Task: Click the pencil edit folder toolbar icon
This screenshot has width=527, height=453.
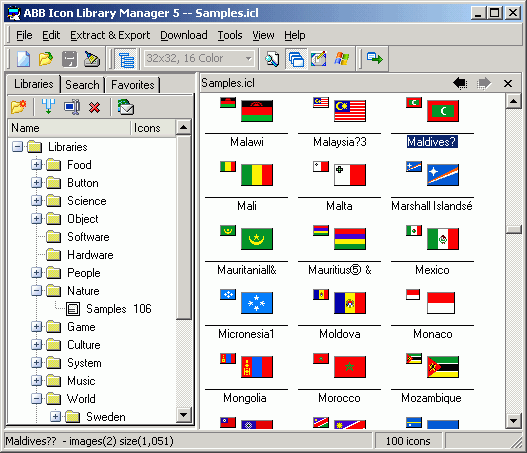Action: click(92, 59)
